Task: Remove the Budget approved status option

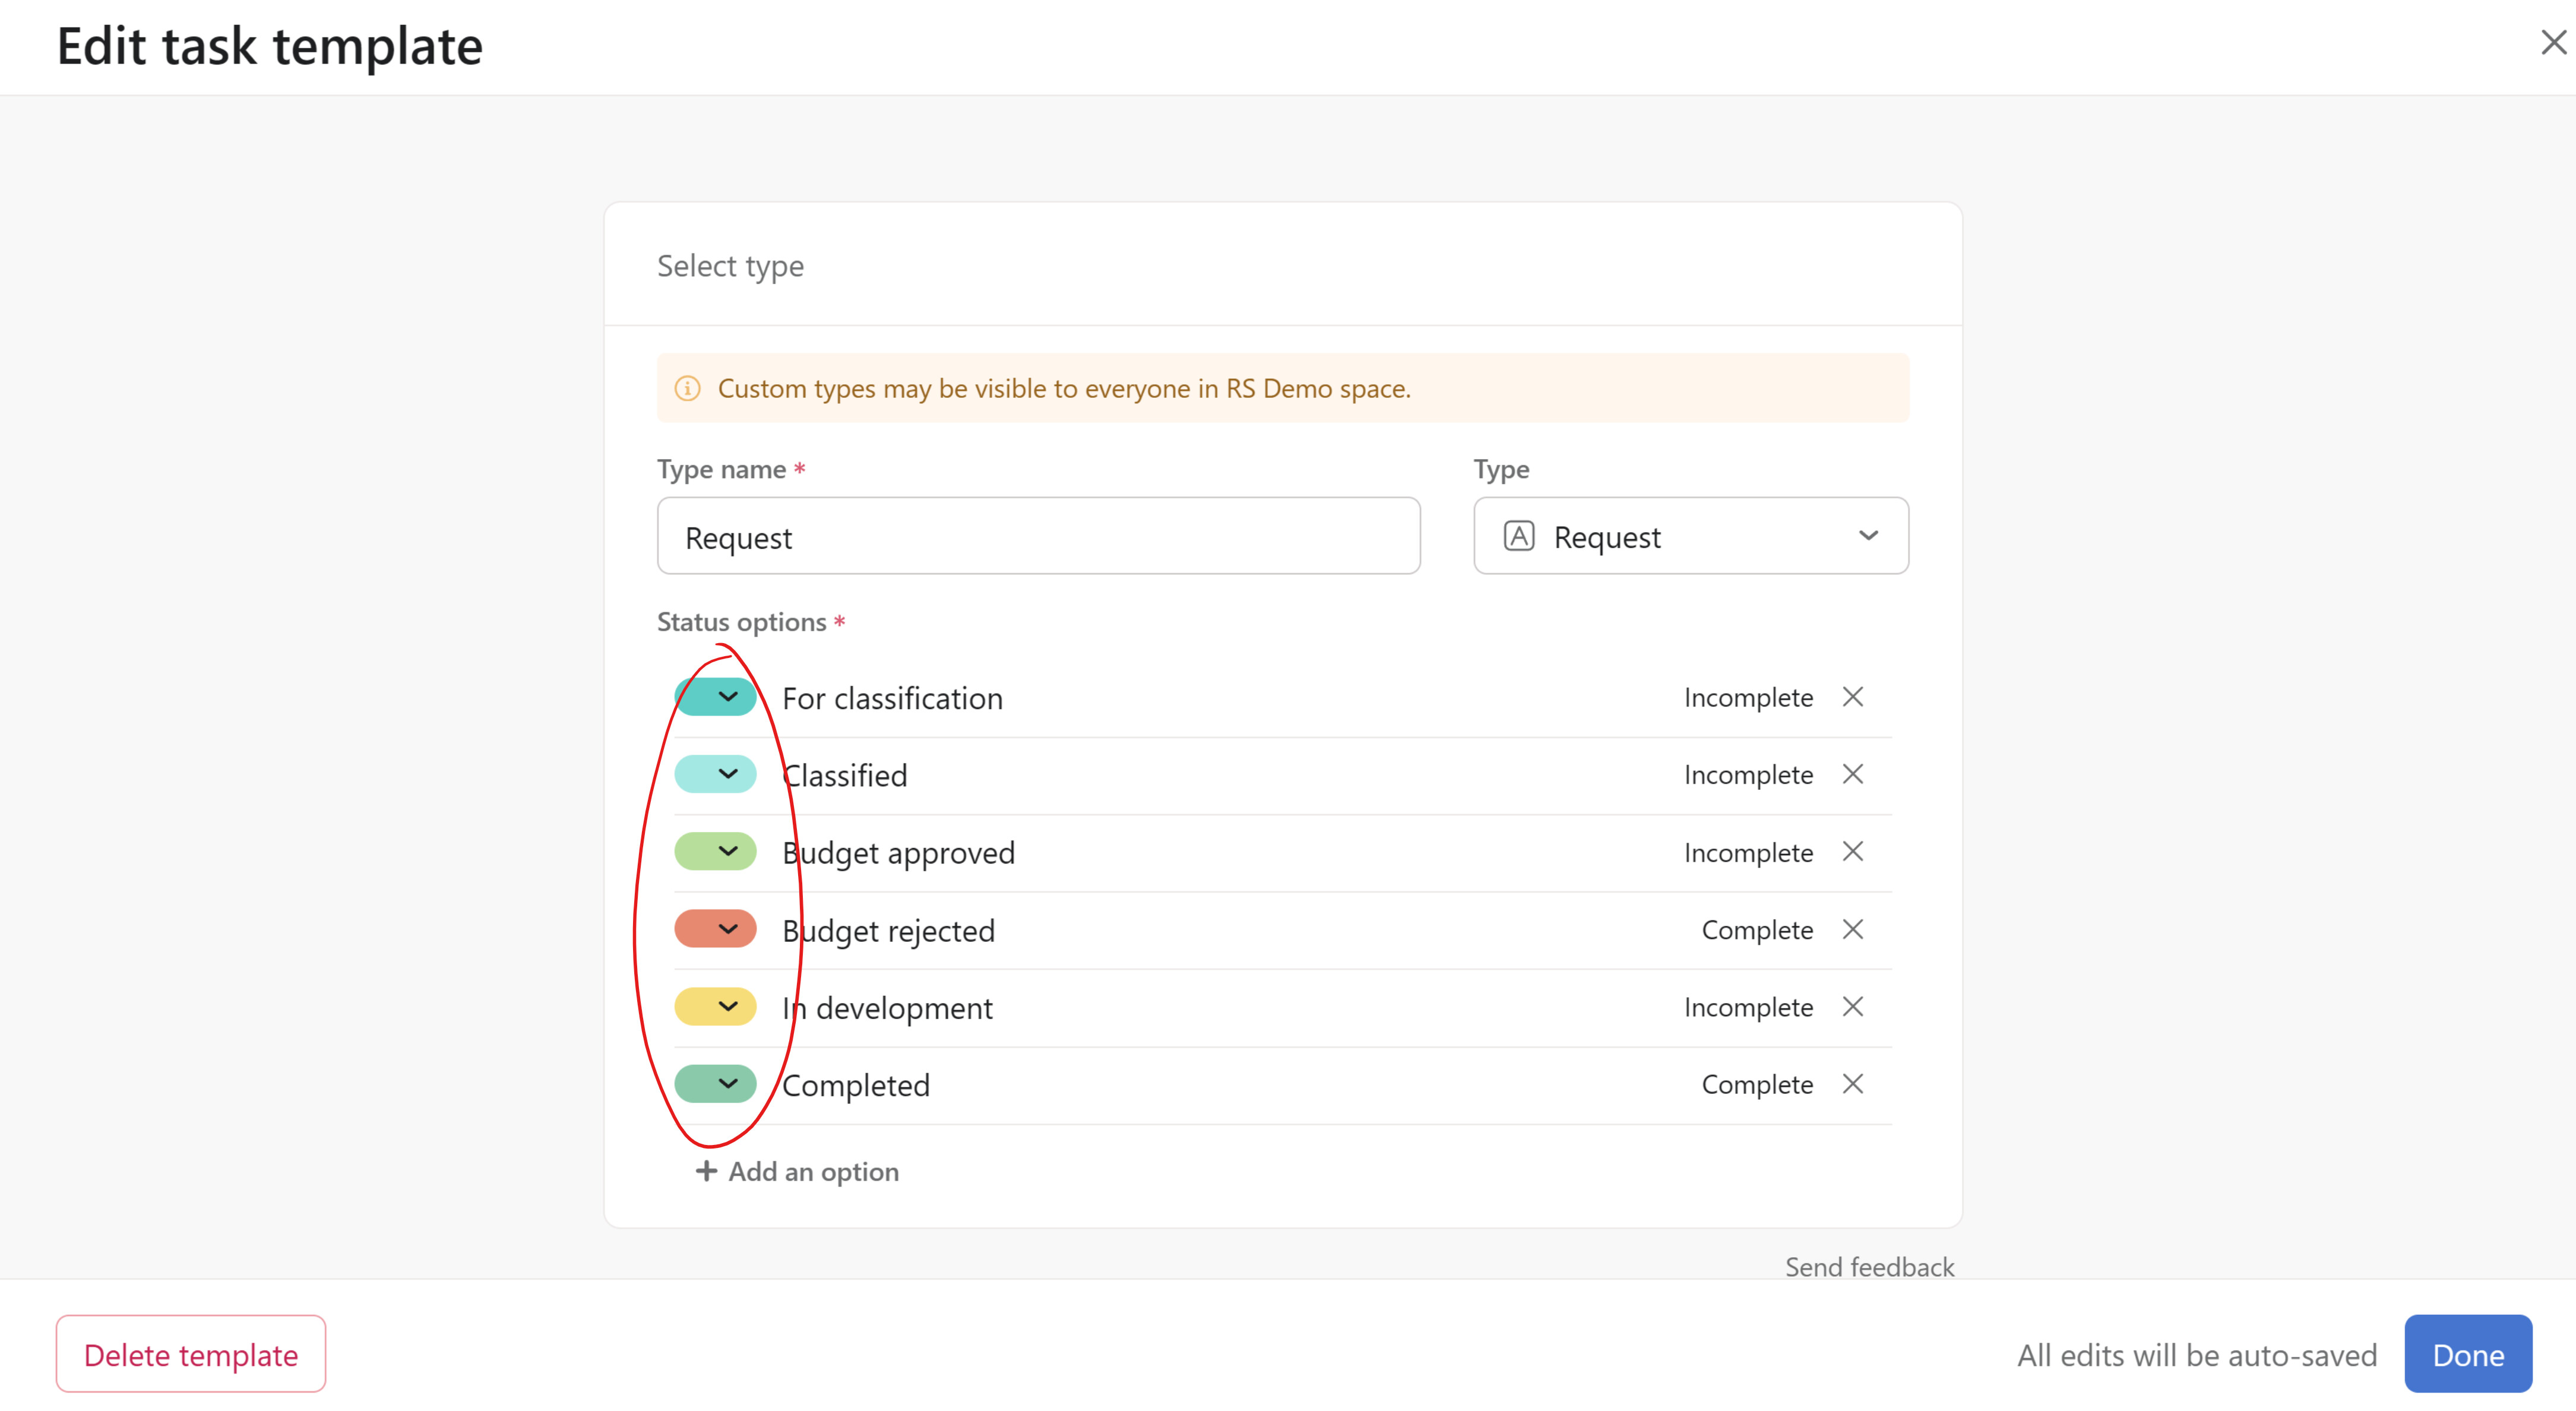Action: 1852,852
